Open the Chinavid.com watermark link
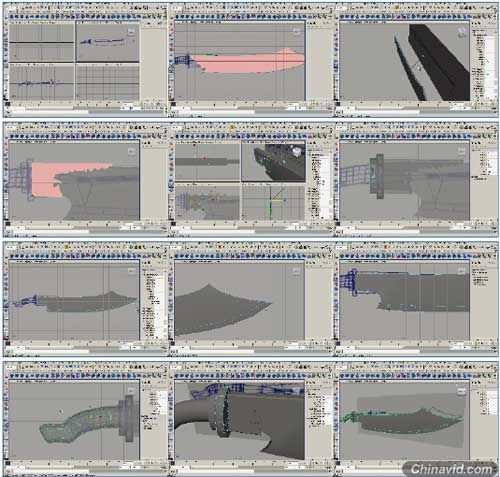The width and height of the screenshot is (500, 477). pos(451,469)
